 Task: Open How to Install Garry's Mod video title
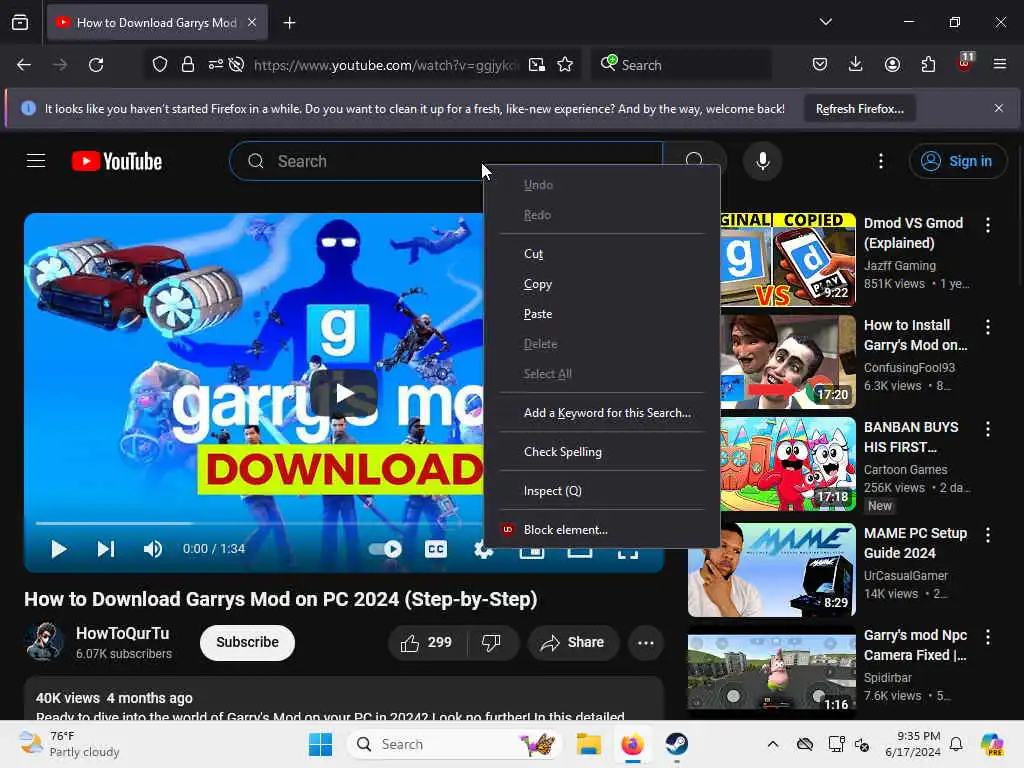pos(916,335)
